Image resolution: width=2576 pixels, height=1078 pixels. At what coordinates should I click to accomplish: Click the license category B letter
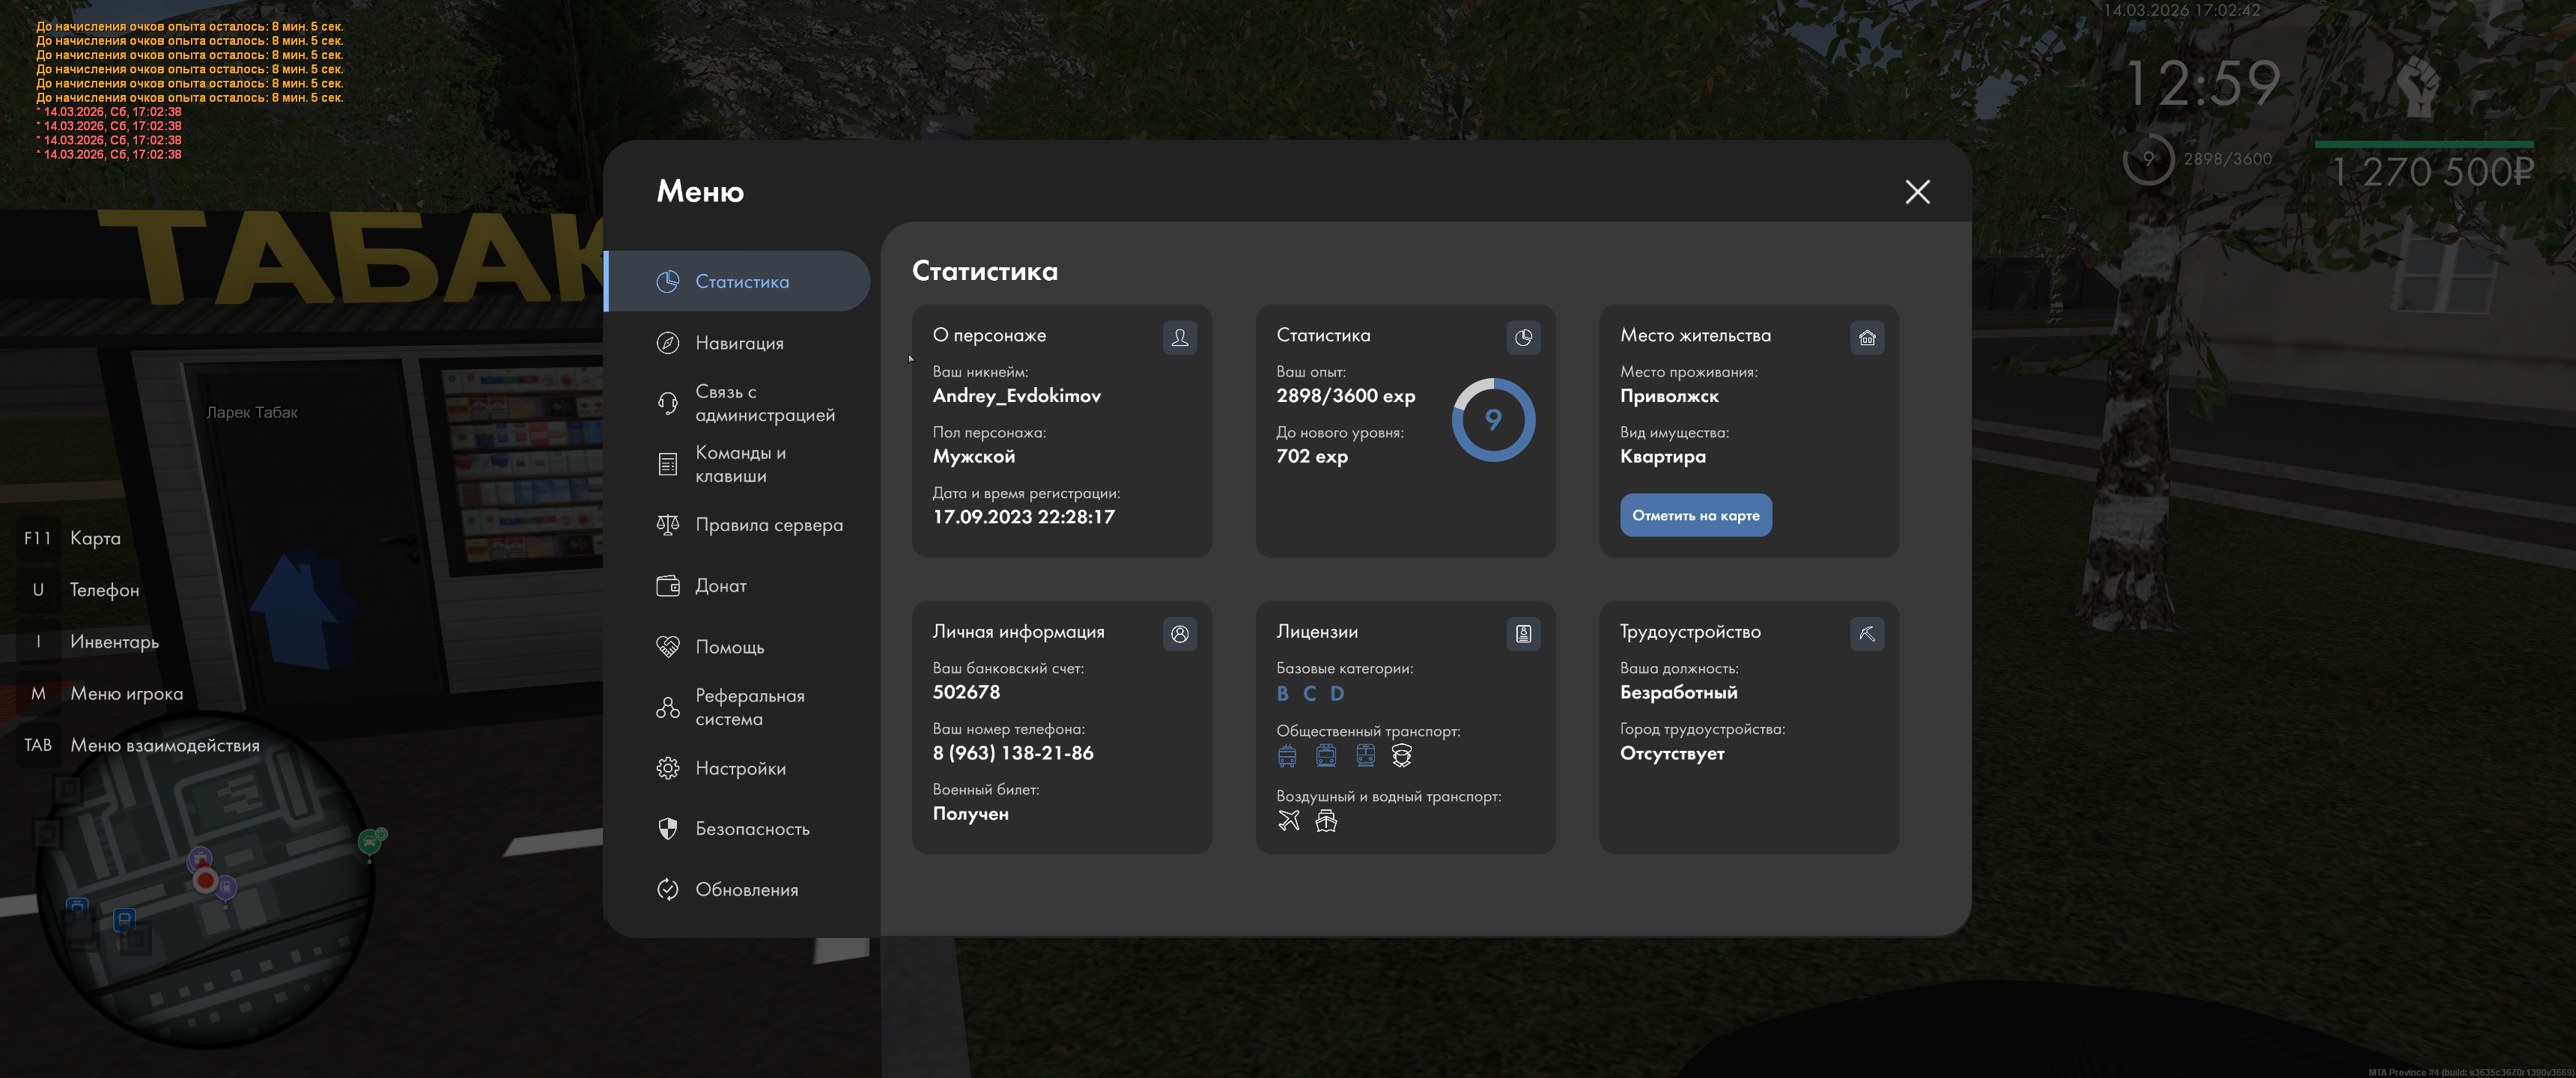[1282, 693]
